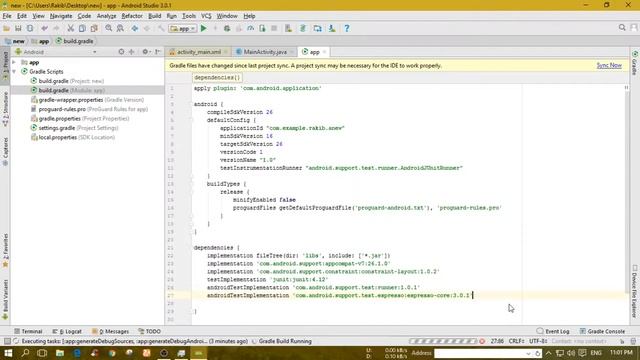Toggle the Gradle tool window on right

(x=635, y=62)
